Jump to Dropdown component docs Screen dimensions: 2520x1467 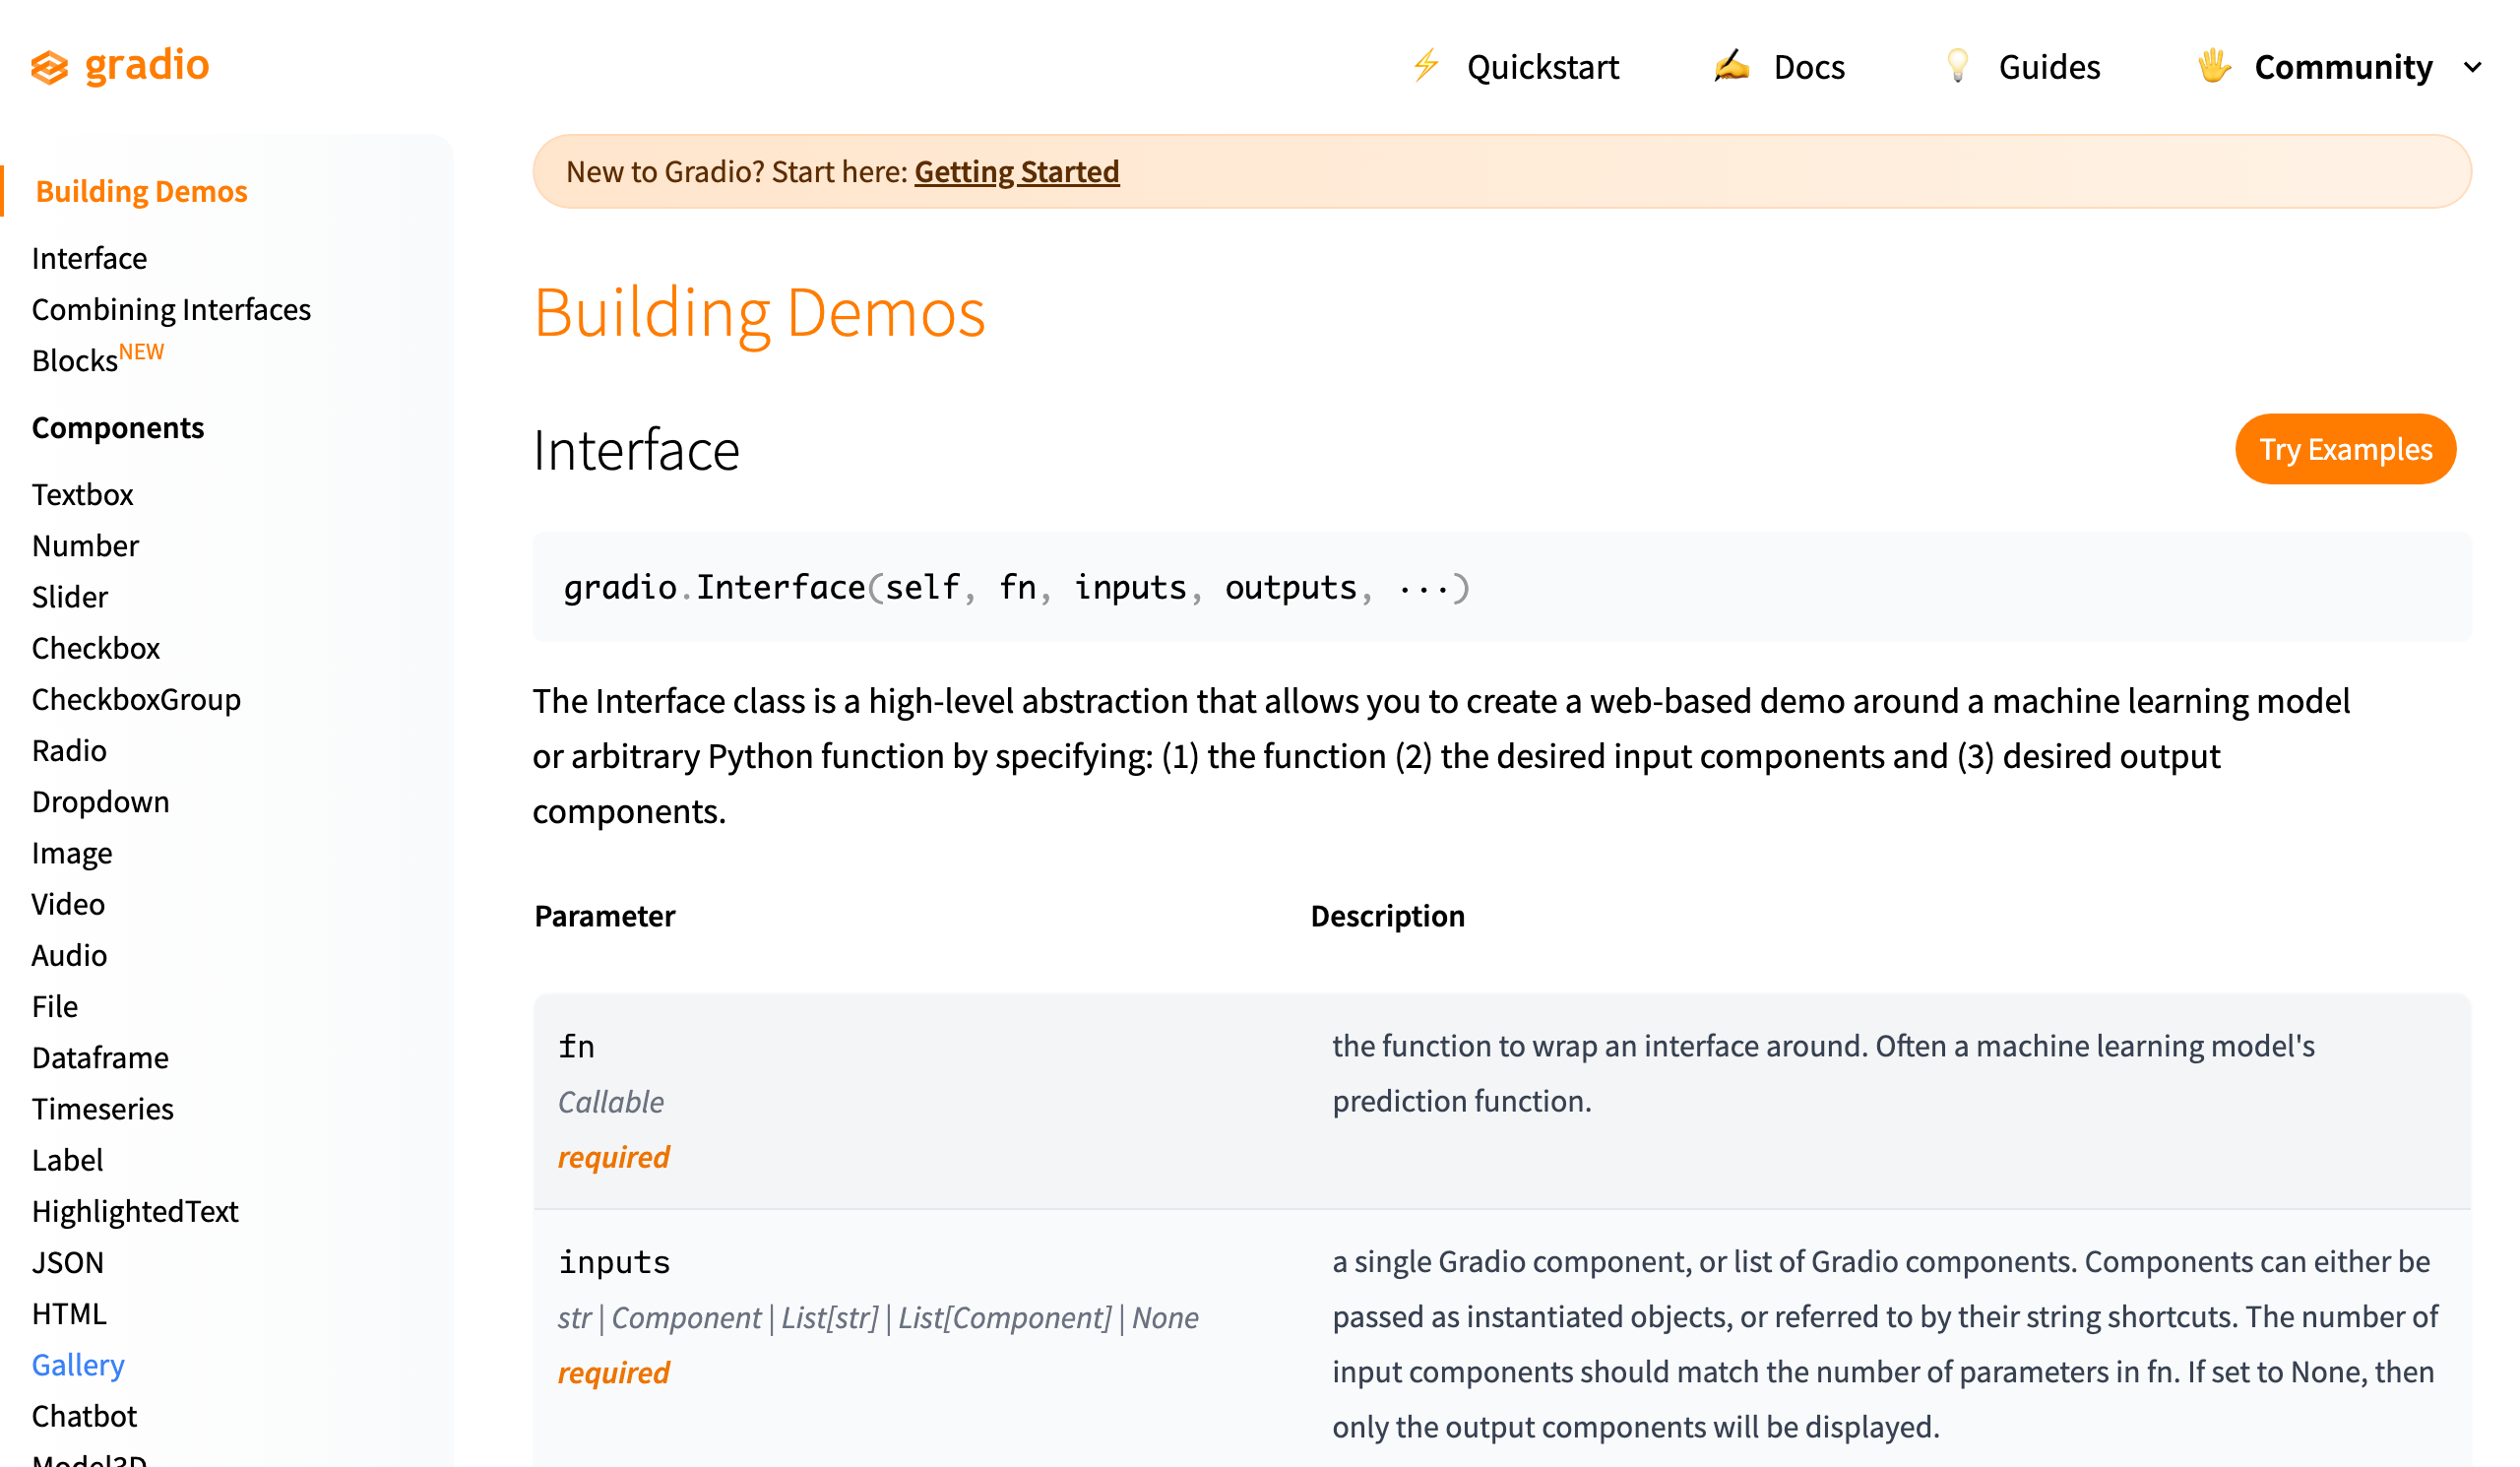tap(100, 801)
